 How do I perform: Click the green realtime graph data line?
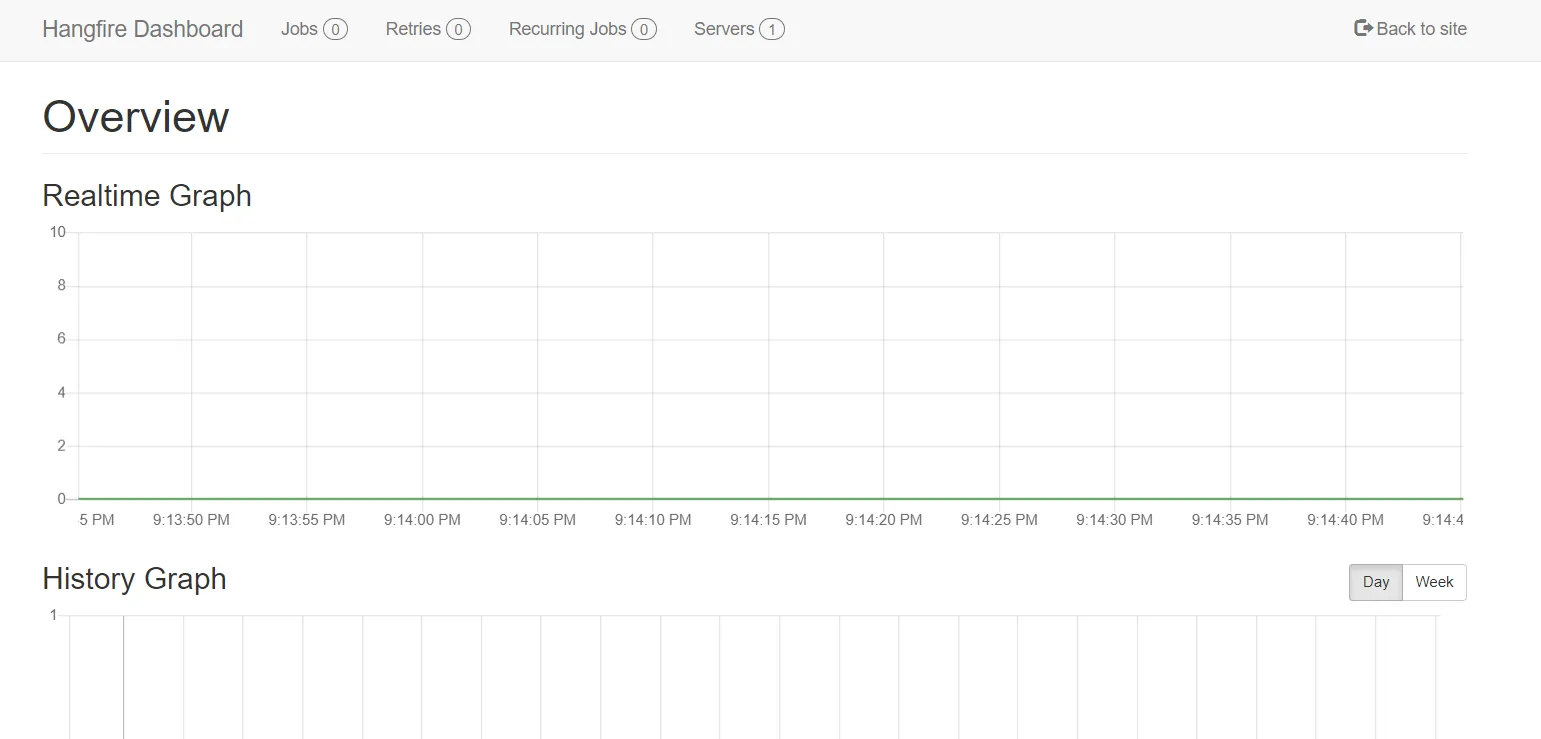(x=770, y=498)
